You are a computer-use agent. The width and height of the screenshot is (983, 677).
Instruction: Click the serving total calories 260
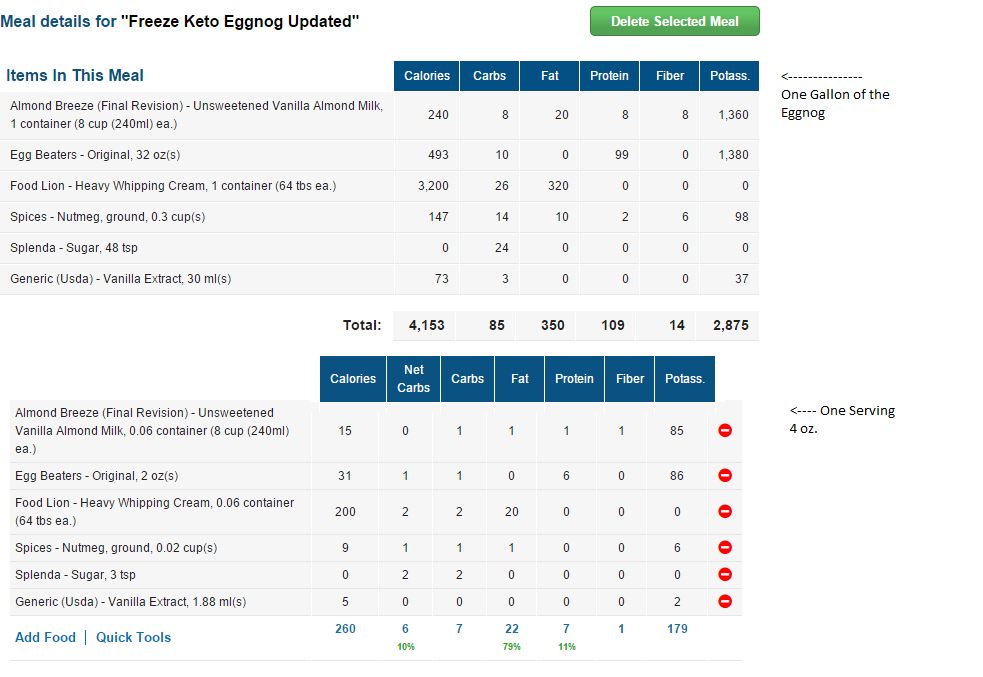click(345, 629)
